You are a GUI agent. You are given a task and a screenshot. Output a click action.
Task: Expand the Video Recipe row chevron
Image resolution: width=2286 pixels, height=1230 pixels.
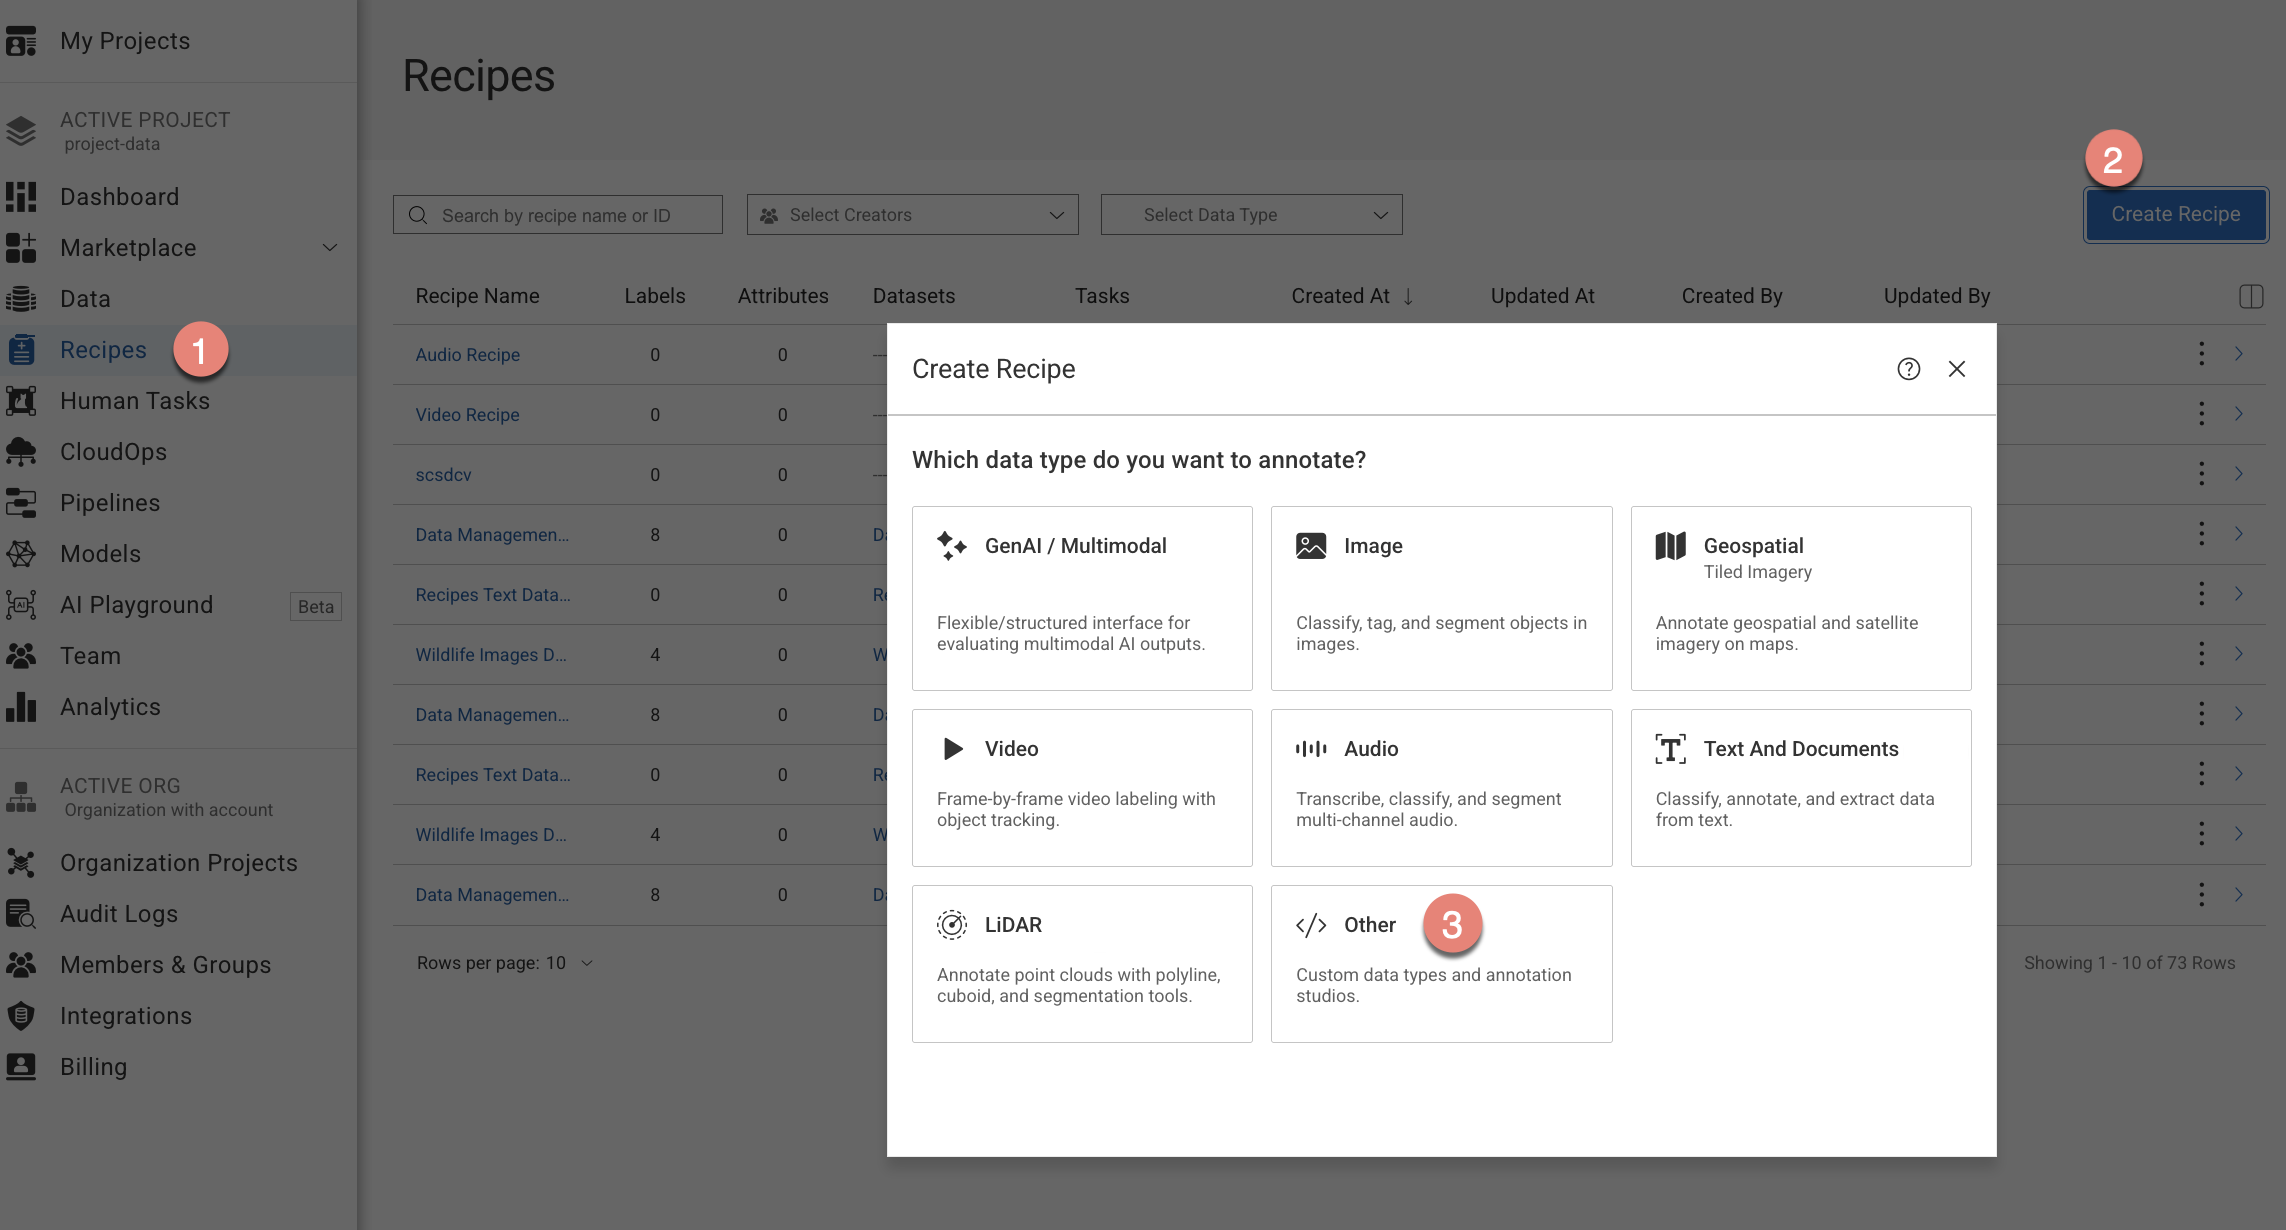pyautogui.click(x=2239, y=414)
